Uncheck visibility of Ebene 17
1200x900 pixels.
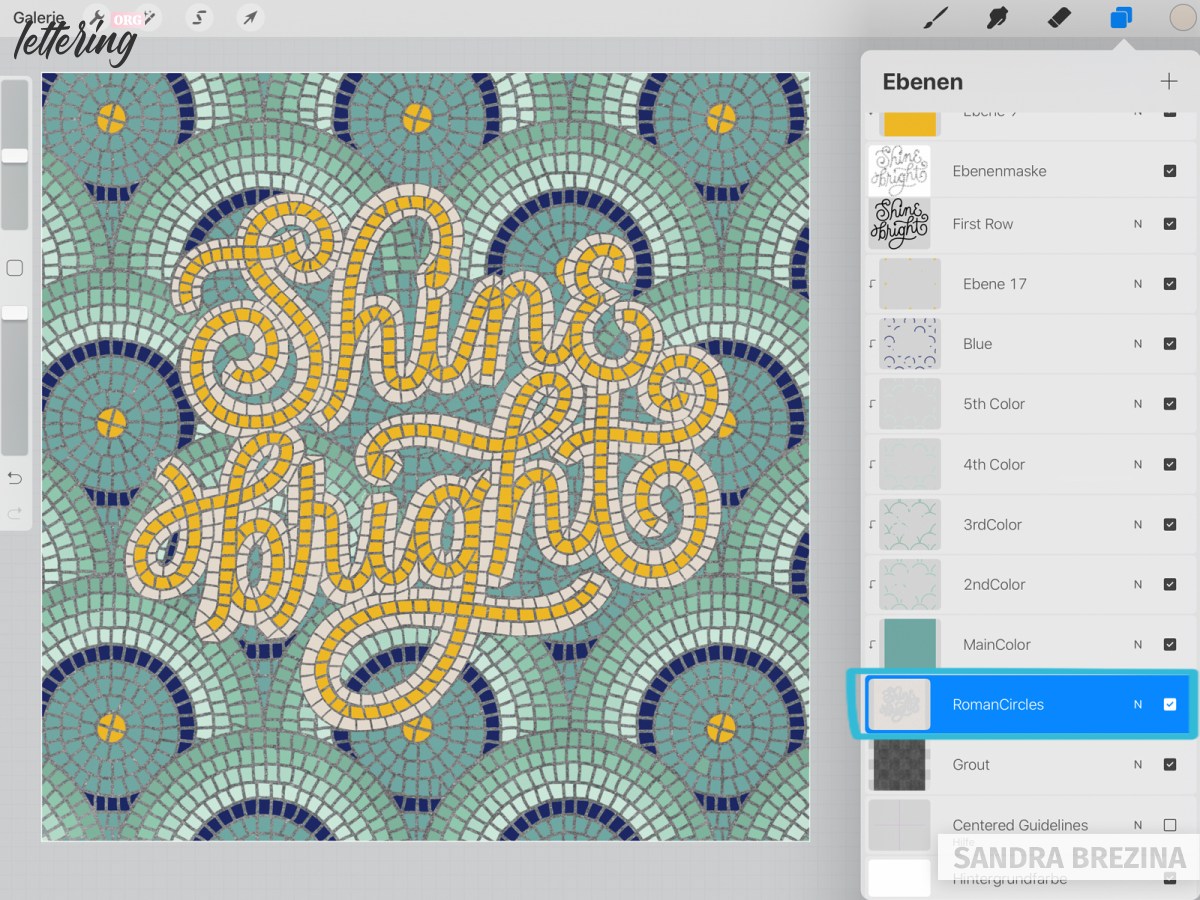click(x=1170, y=284)
